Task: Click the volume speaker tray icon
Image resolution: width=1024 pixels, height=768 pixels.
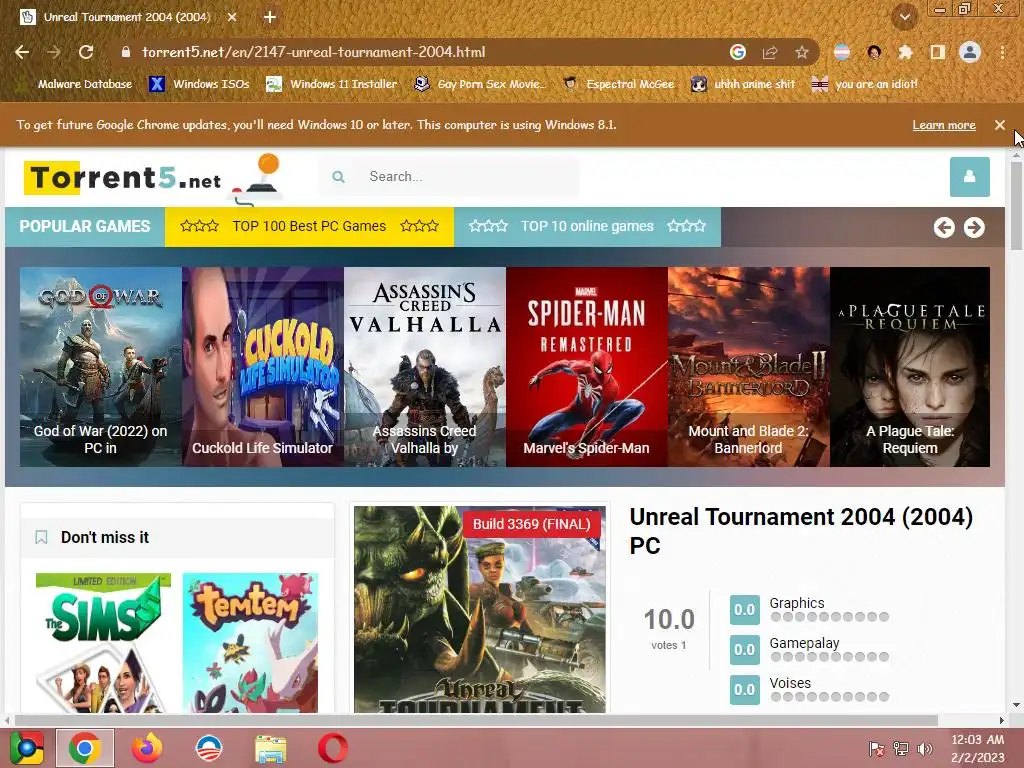Action: point(925,749)
